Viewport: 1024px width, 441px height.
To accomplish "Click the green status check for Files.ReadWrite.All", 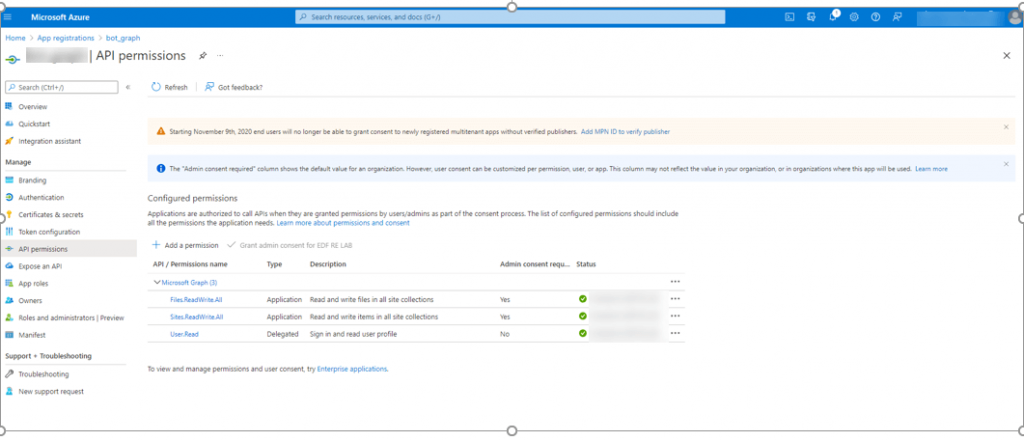I will [583, 299].
